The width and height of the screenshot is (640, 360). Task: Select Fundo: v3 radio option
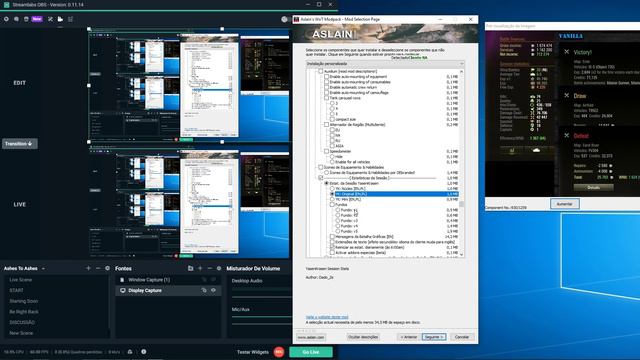[338, 220]
